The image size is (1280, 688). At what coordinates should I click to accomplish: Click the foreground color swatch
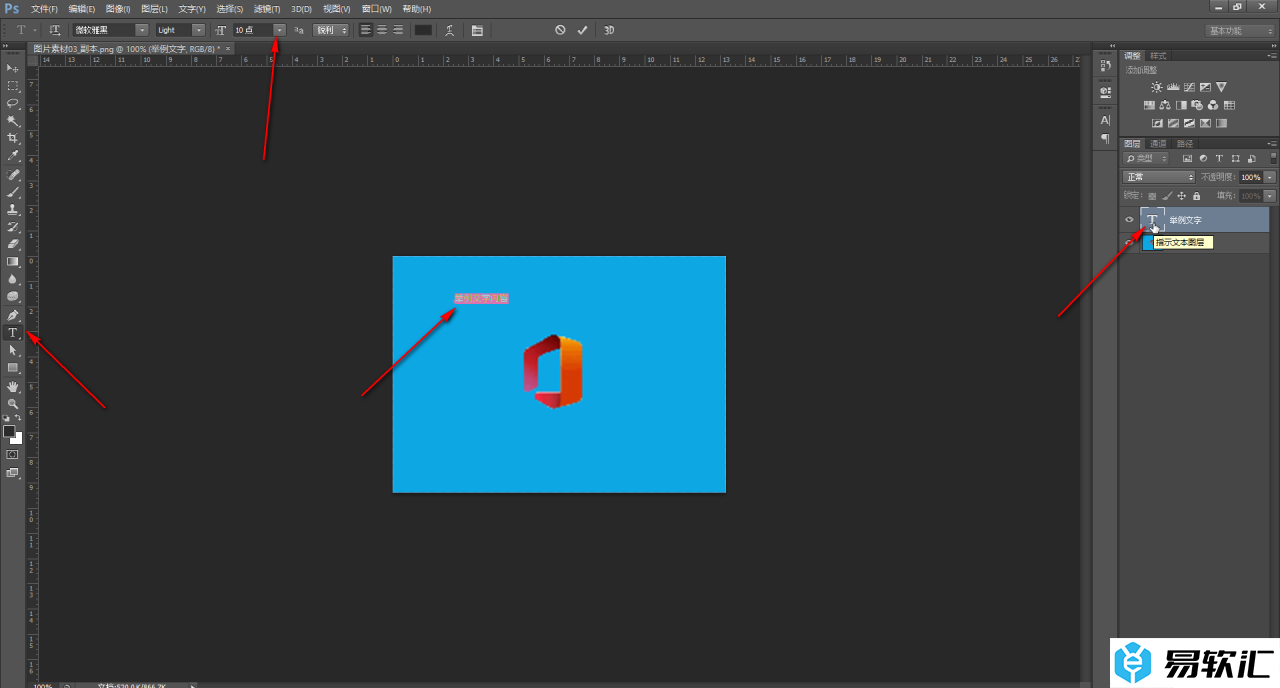9,431
